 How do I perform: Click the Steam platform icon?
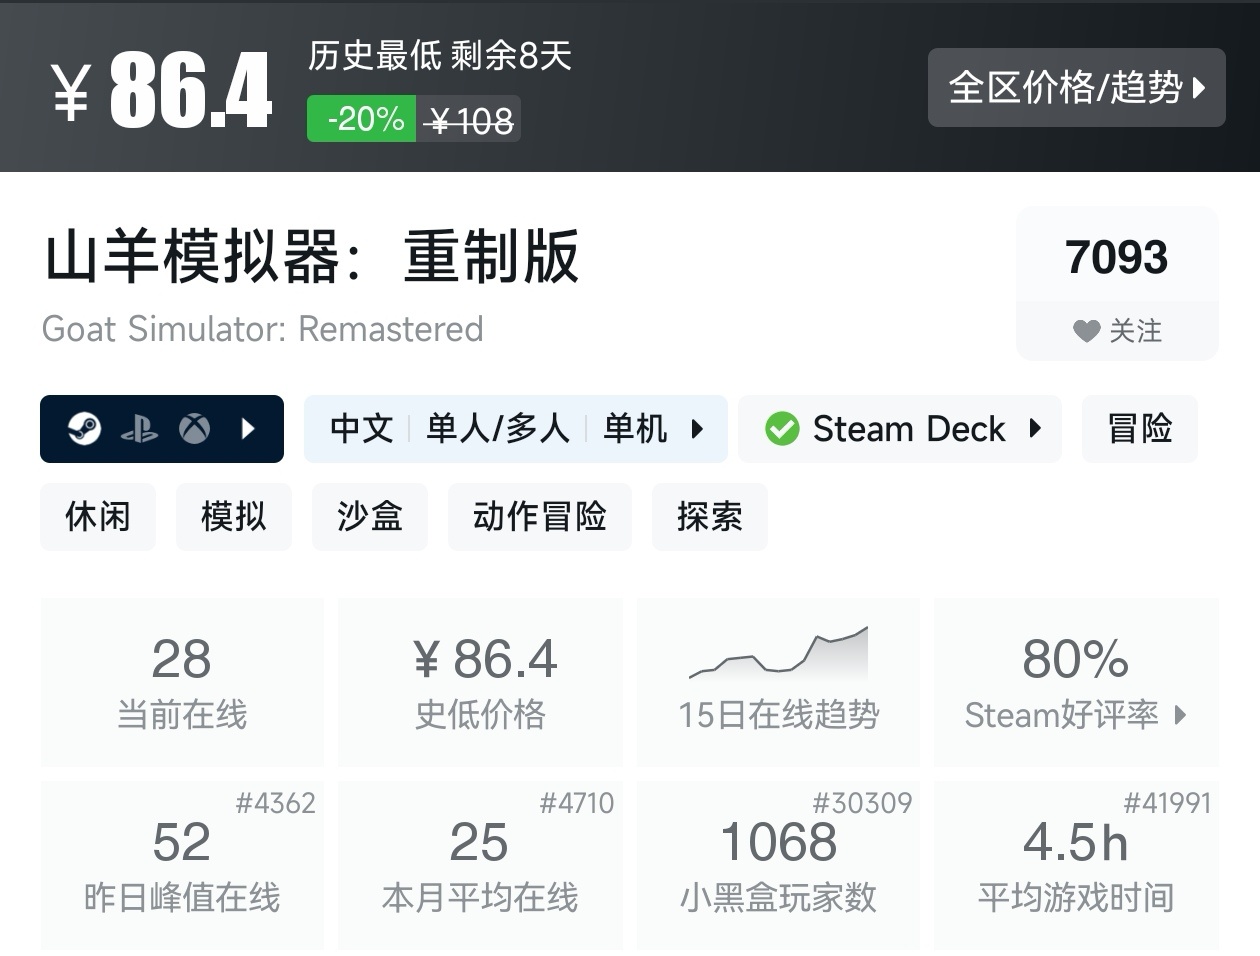point(85,429)
